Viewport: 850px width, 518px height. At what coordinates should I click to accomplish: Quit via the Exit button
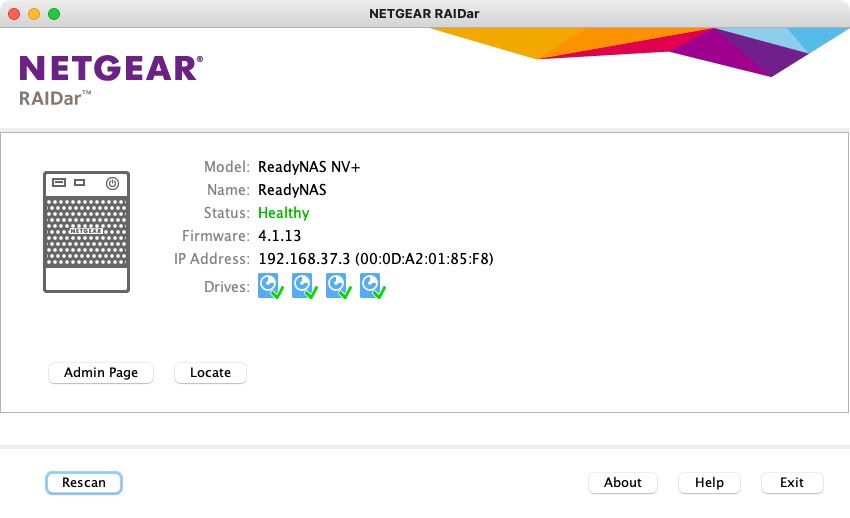(x=791, y=483)
